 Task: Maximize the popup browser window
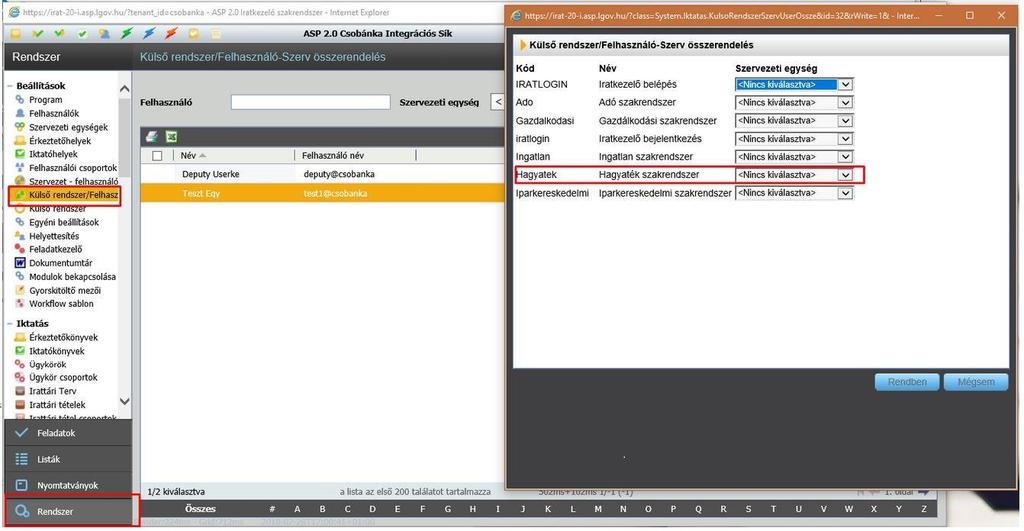pyautogui.click(x=970, y=15)
